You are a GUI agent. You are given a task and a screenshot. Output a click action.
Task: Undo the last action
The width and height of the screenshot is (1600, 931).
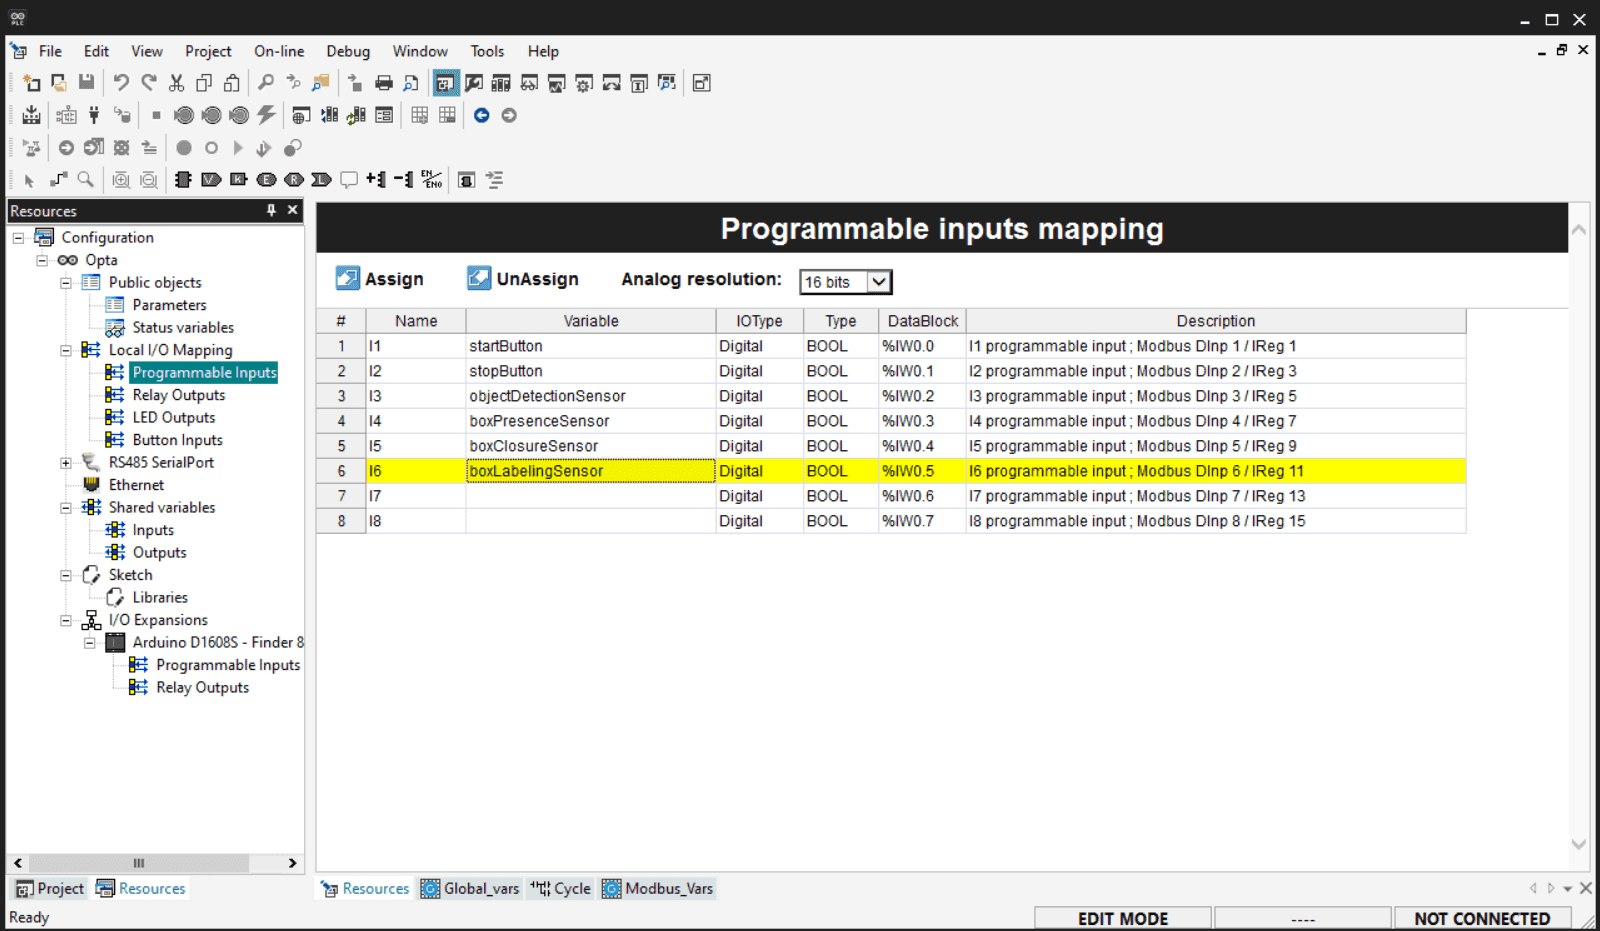[121, 83]
